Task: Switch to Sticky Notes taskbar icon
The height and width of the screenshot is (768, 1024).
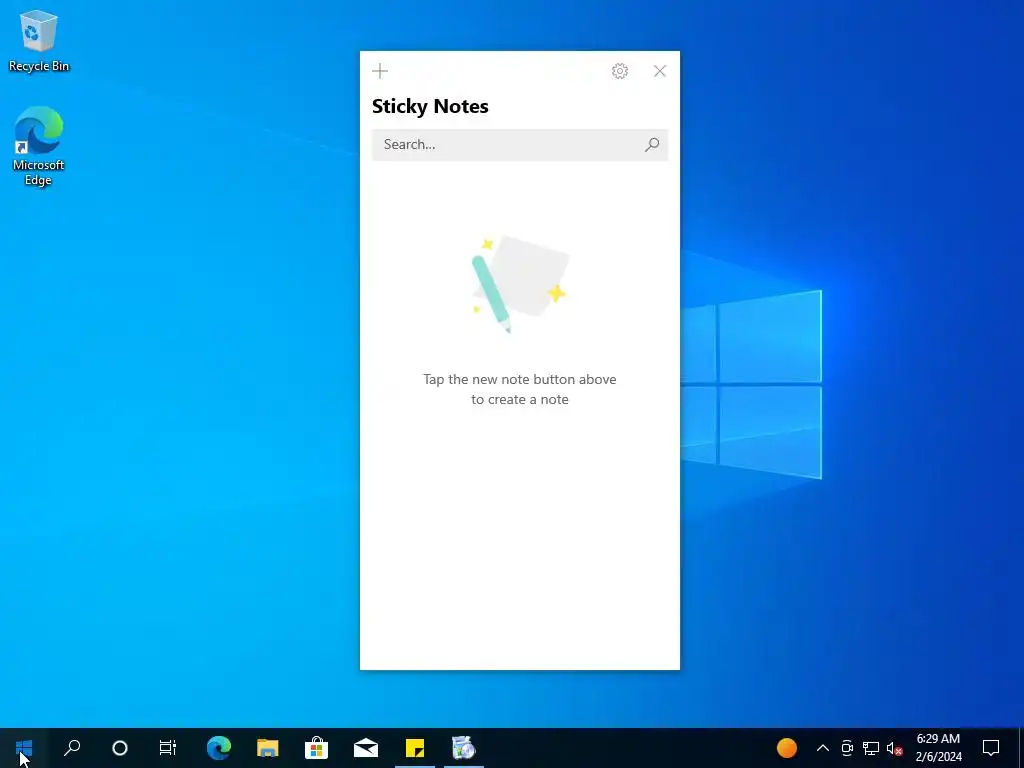Action: click(x=415, y=748)
